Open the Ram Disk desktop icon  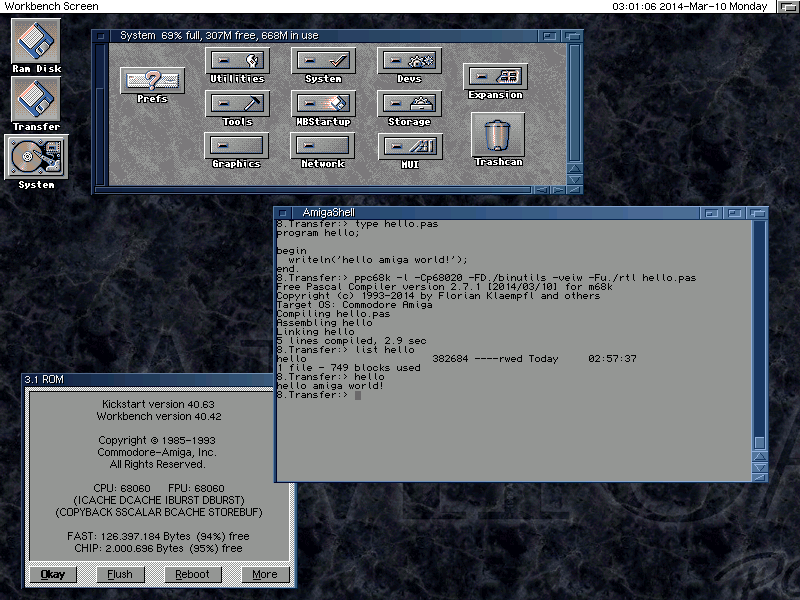point(36,46)
